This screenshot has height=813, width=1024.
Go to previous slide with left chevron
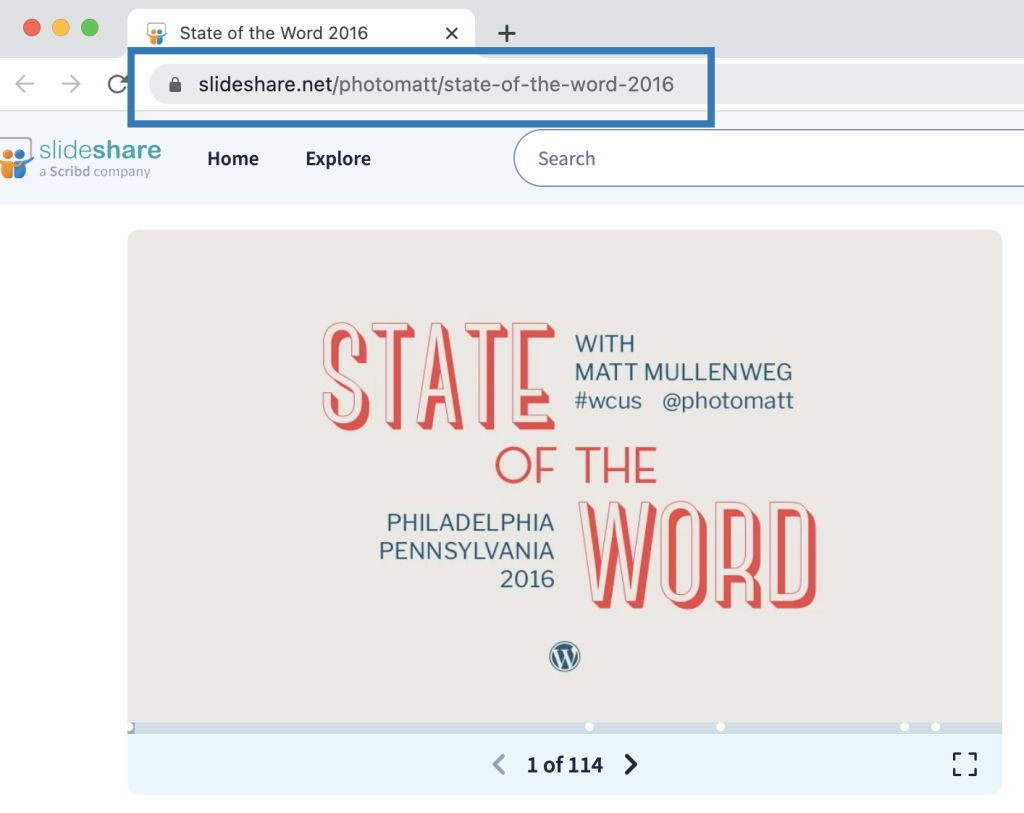coord(499,764)
